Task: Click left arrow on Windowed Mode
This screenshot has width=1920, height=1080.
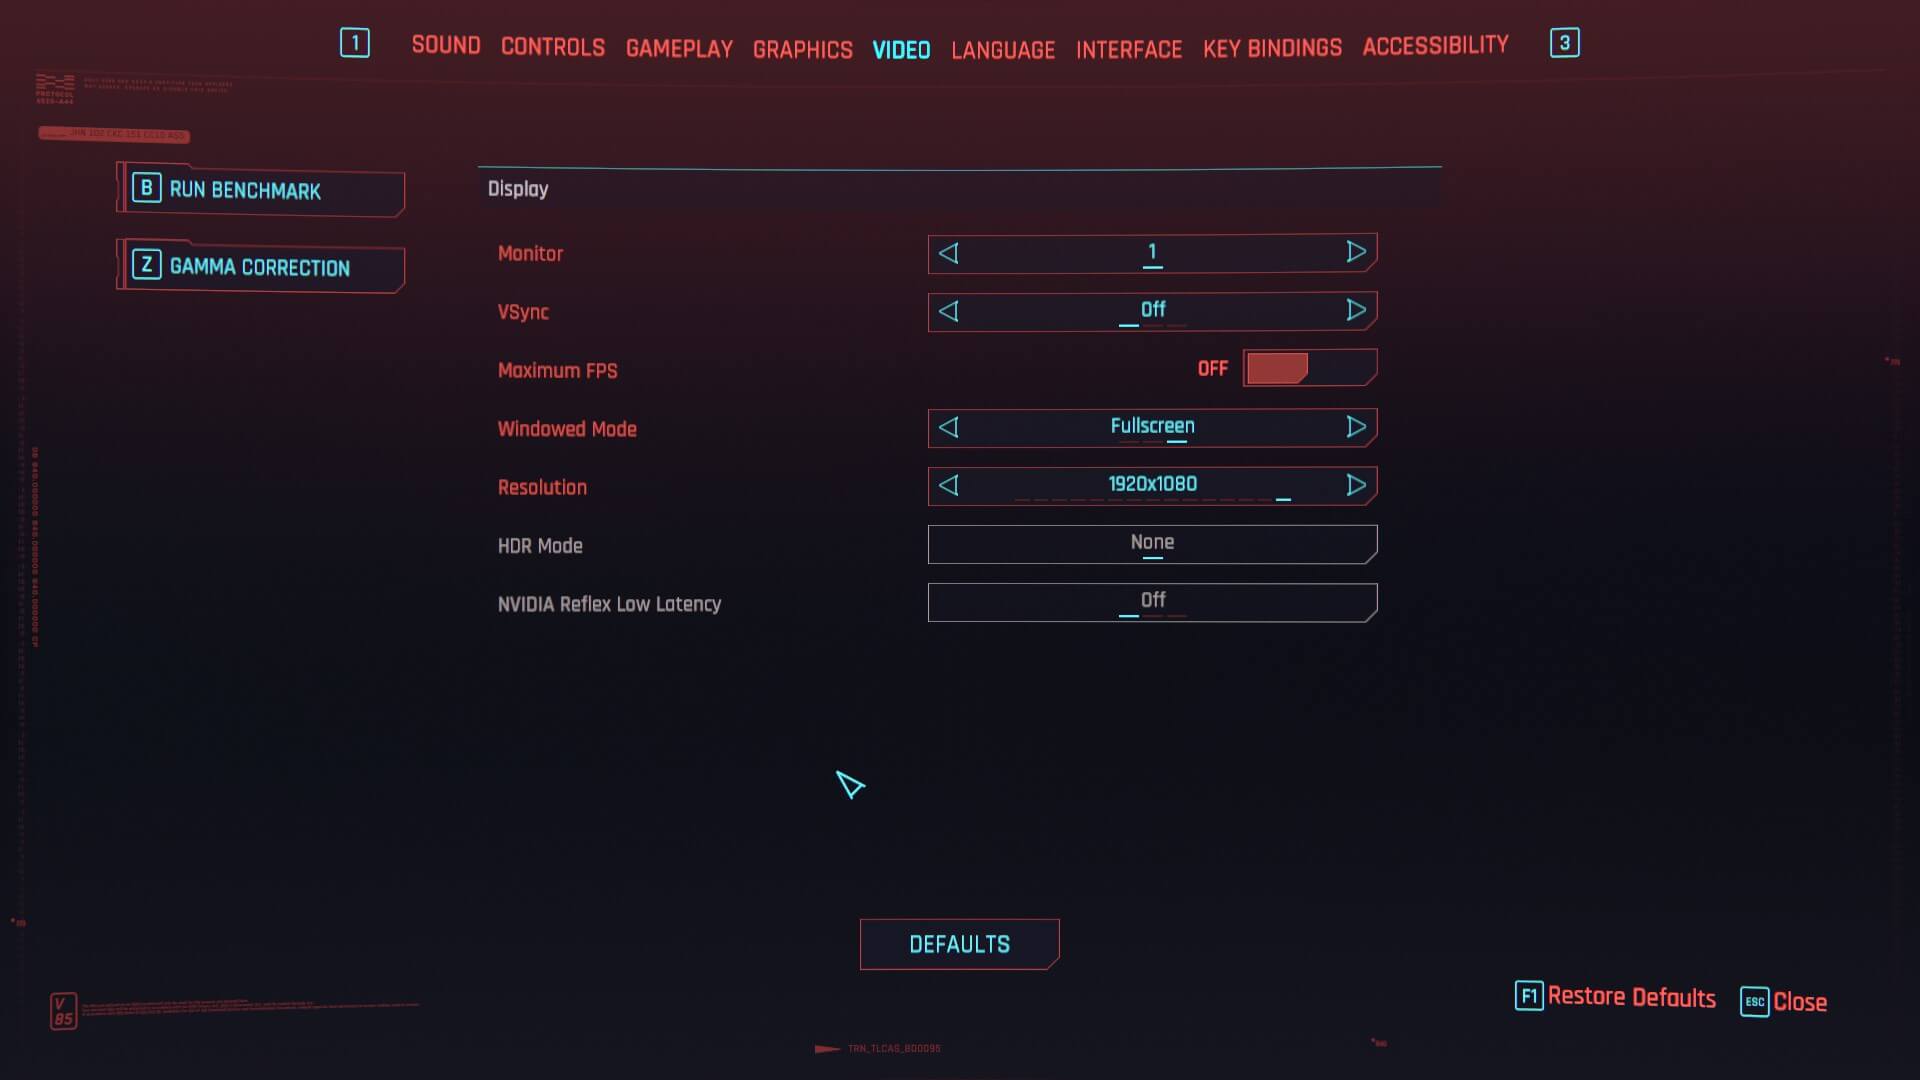Action: click(949, 427)
